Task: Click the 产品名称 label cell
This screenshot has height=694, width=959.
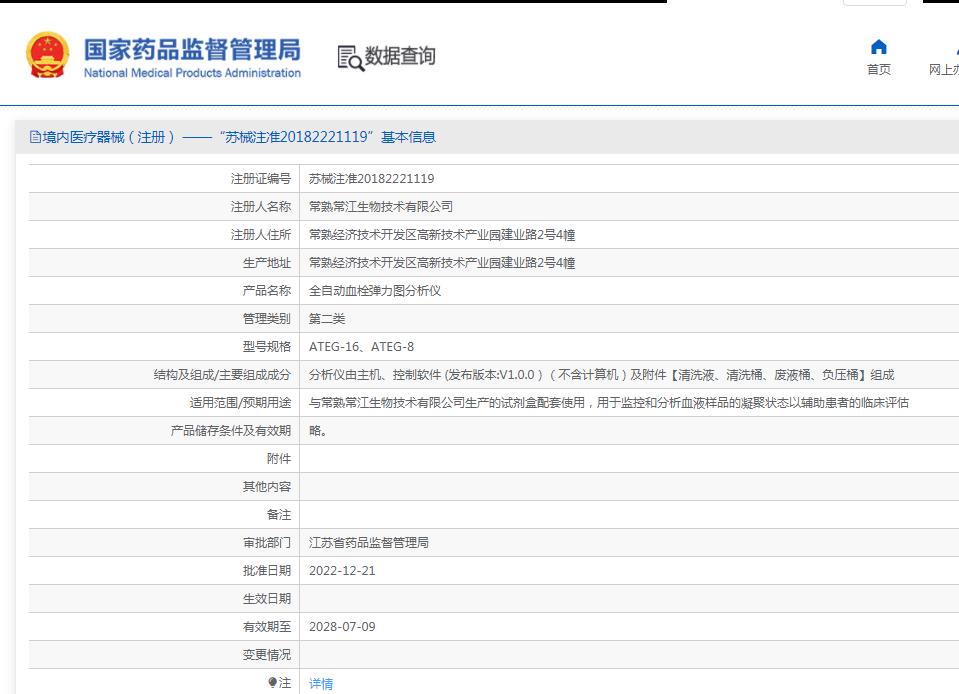Action: coord(164,290)
